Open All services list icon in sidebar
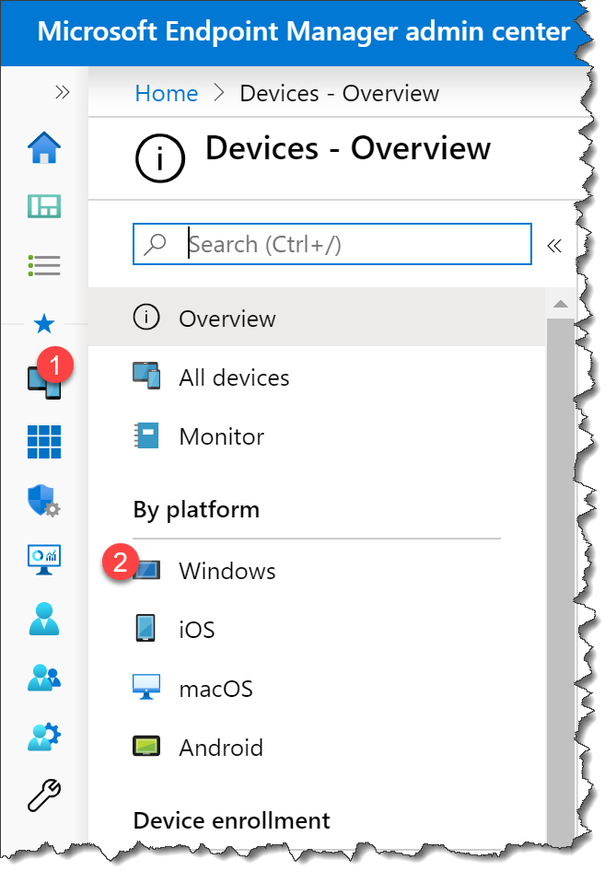The width and height of the screenshot is (616, 882). coord(44,266)
